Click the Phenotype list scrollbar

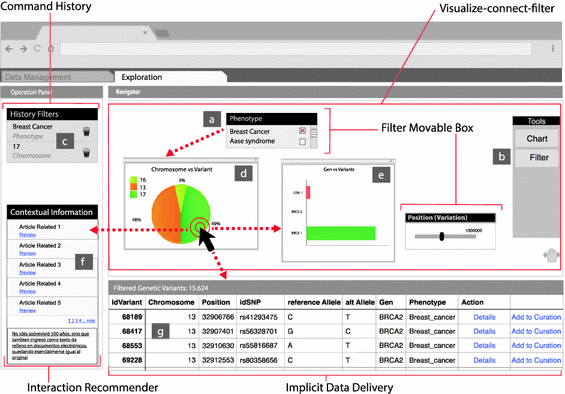point(314,137)
